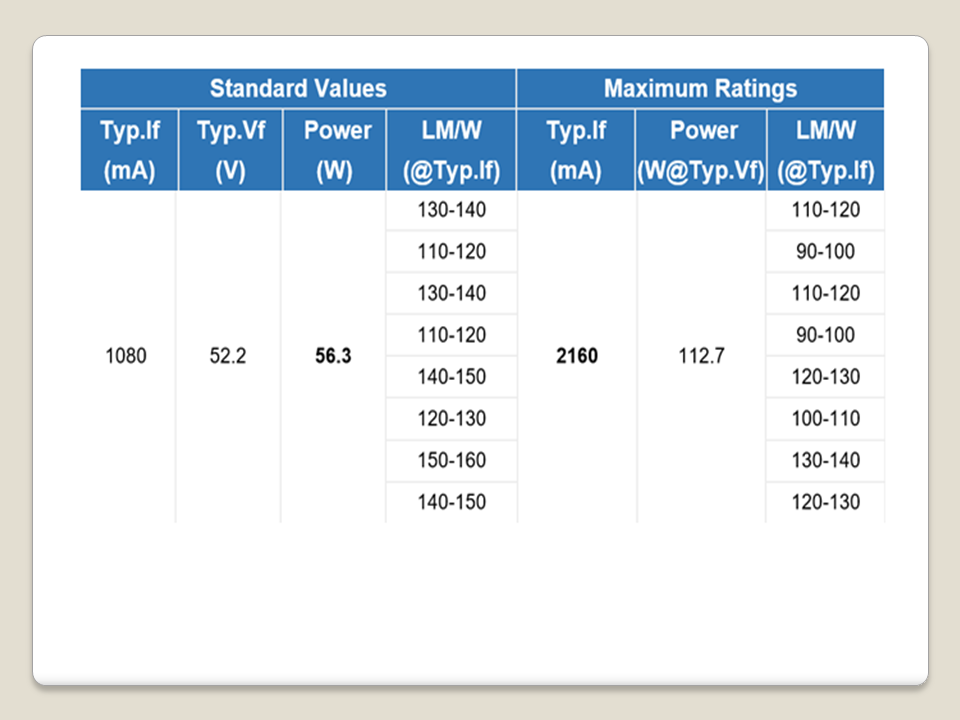This screenshot has width=960, height=720.
Task: Select the top 130-140 cell under Standard Values
Action: click(x=451, y=210)
